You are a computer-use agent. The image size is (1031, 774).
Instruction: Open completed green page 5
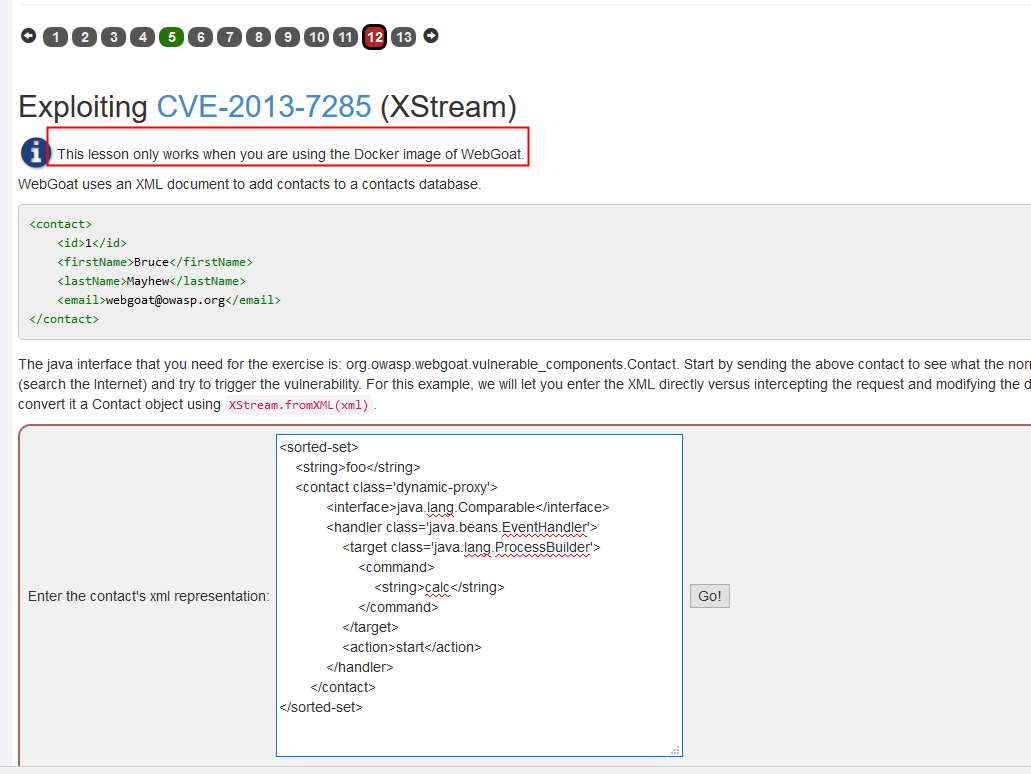coord(172,37)
